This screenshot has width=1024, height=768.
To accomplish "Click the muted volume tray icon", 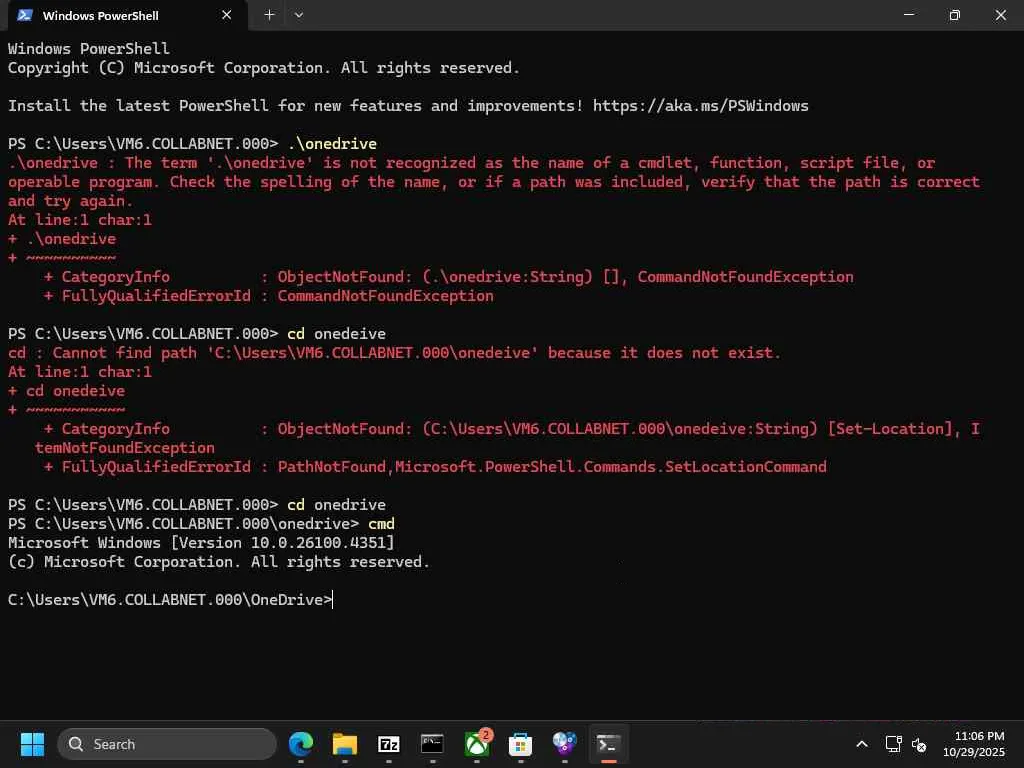I will point(919,744).
